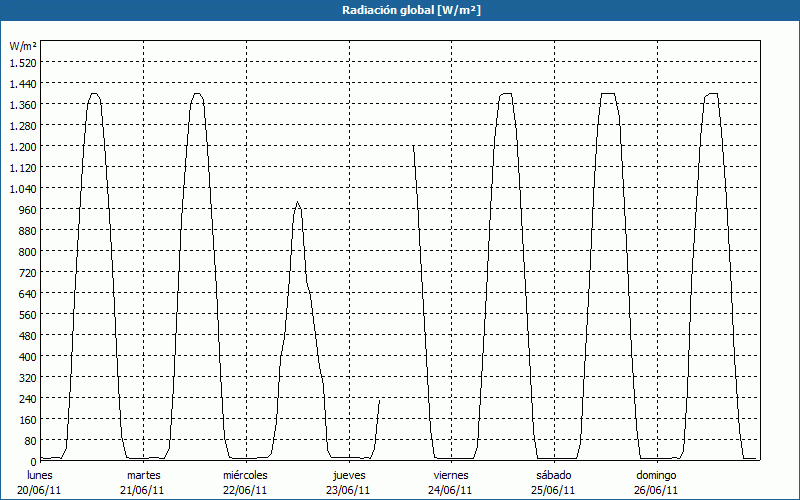Image resolution: width=800 pixels, height=500 pixels.
Task: Click the 26/06/11 date label
Action: tap(656, 490)
